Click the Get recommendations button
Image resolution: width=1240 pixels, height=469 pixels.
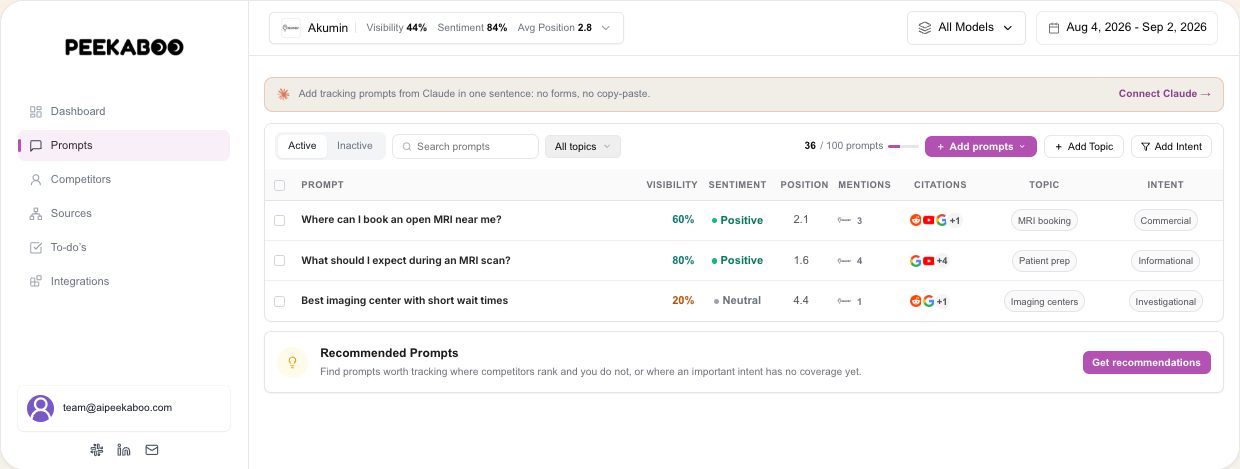coord(1146,362)
